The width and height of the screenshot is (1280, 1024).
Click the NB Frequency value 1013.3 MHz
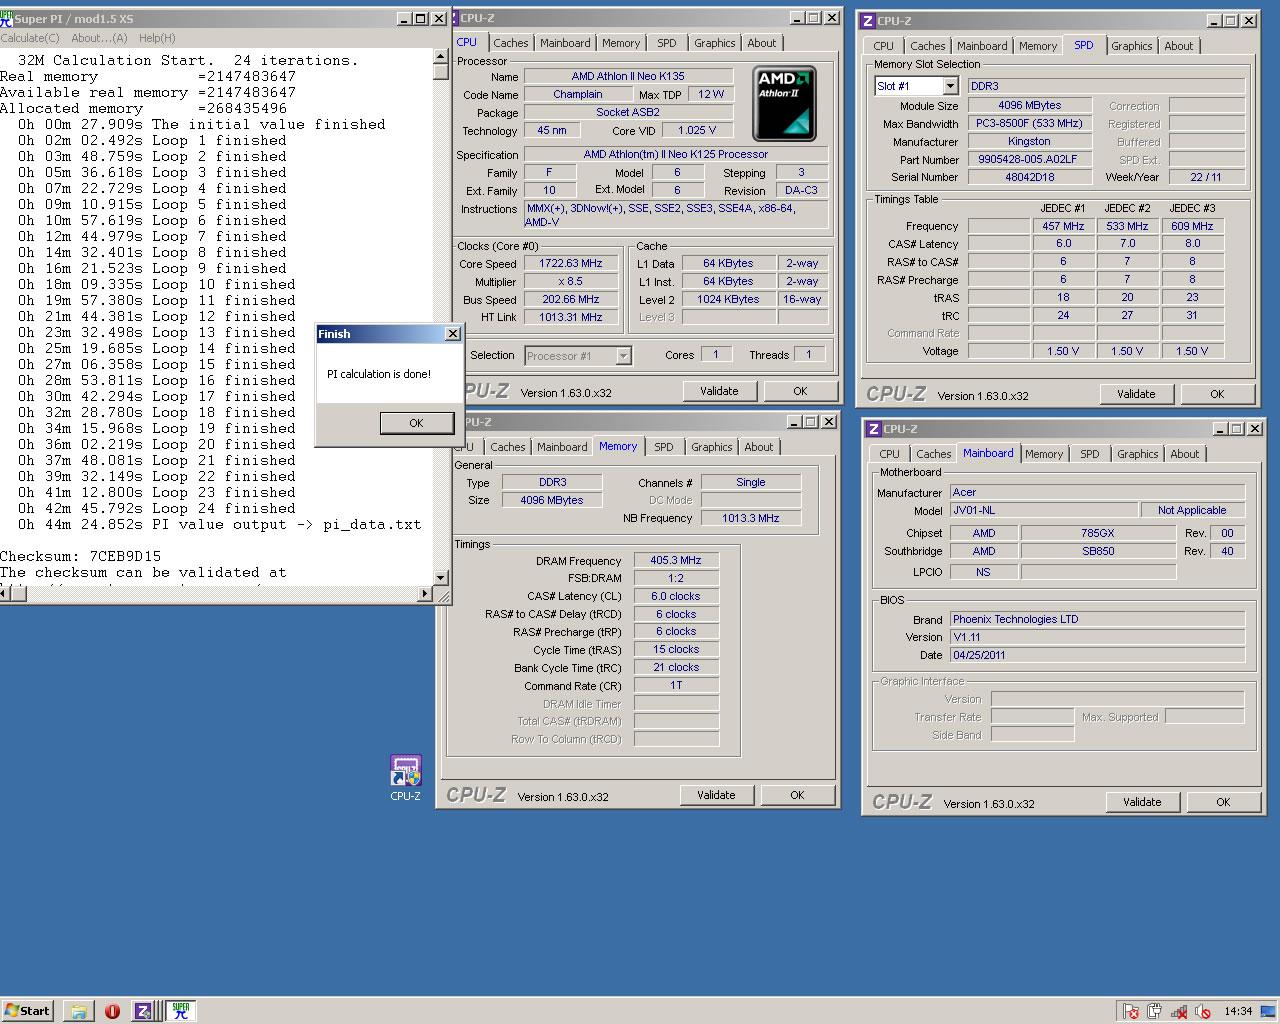pyautogui.click(x=750, y=518)
